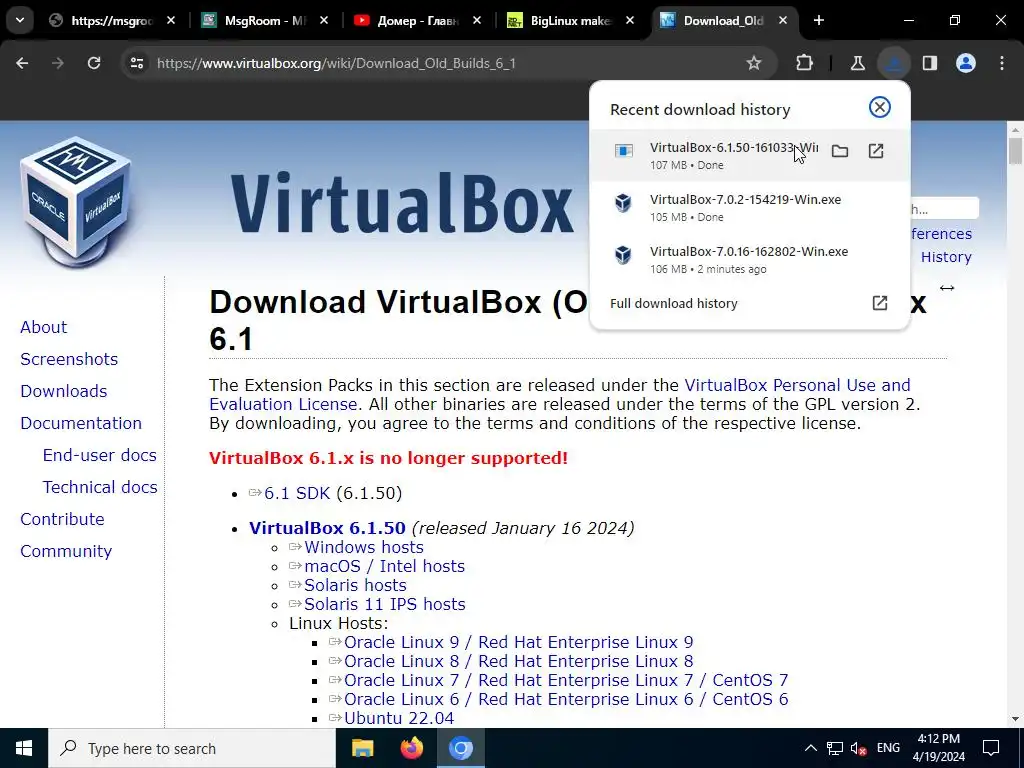Download Ubuntu 22.04 build
The height and width of the screenshot is (768, 1024).
(399, 718)
